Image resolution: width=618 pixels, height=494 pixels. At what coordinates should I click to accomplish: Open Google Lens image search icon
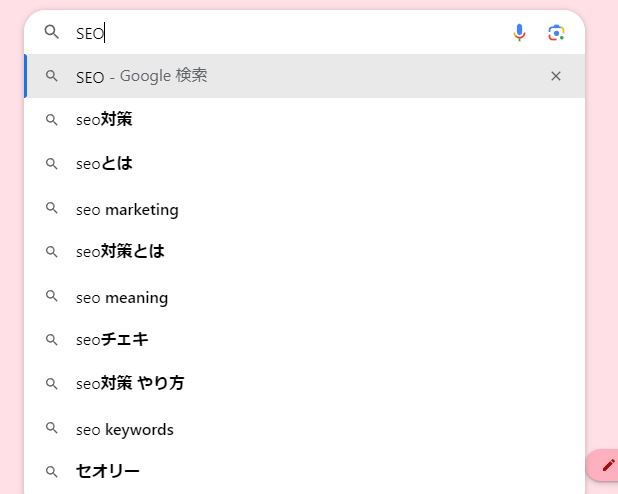pyautogui.click(x=556, y=33)
